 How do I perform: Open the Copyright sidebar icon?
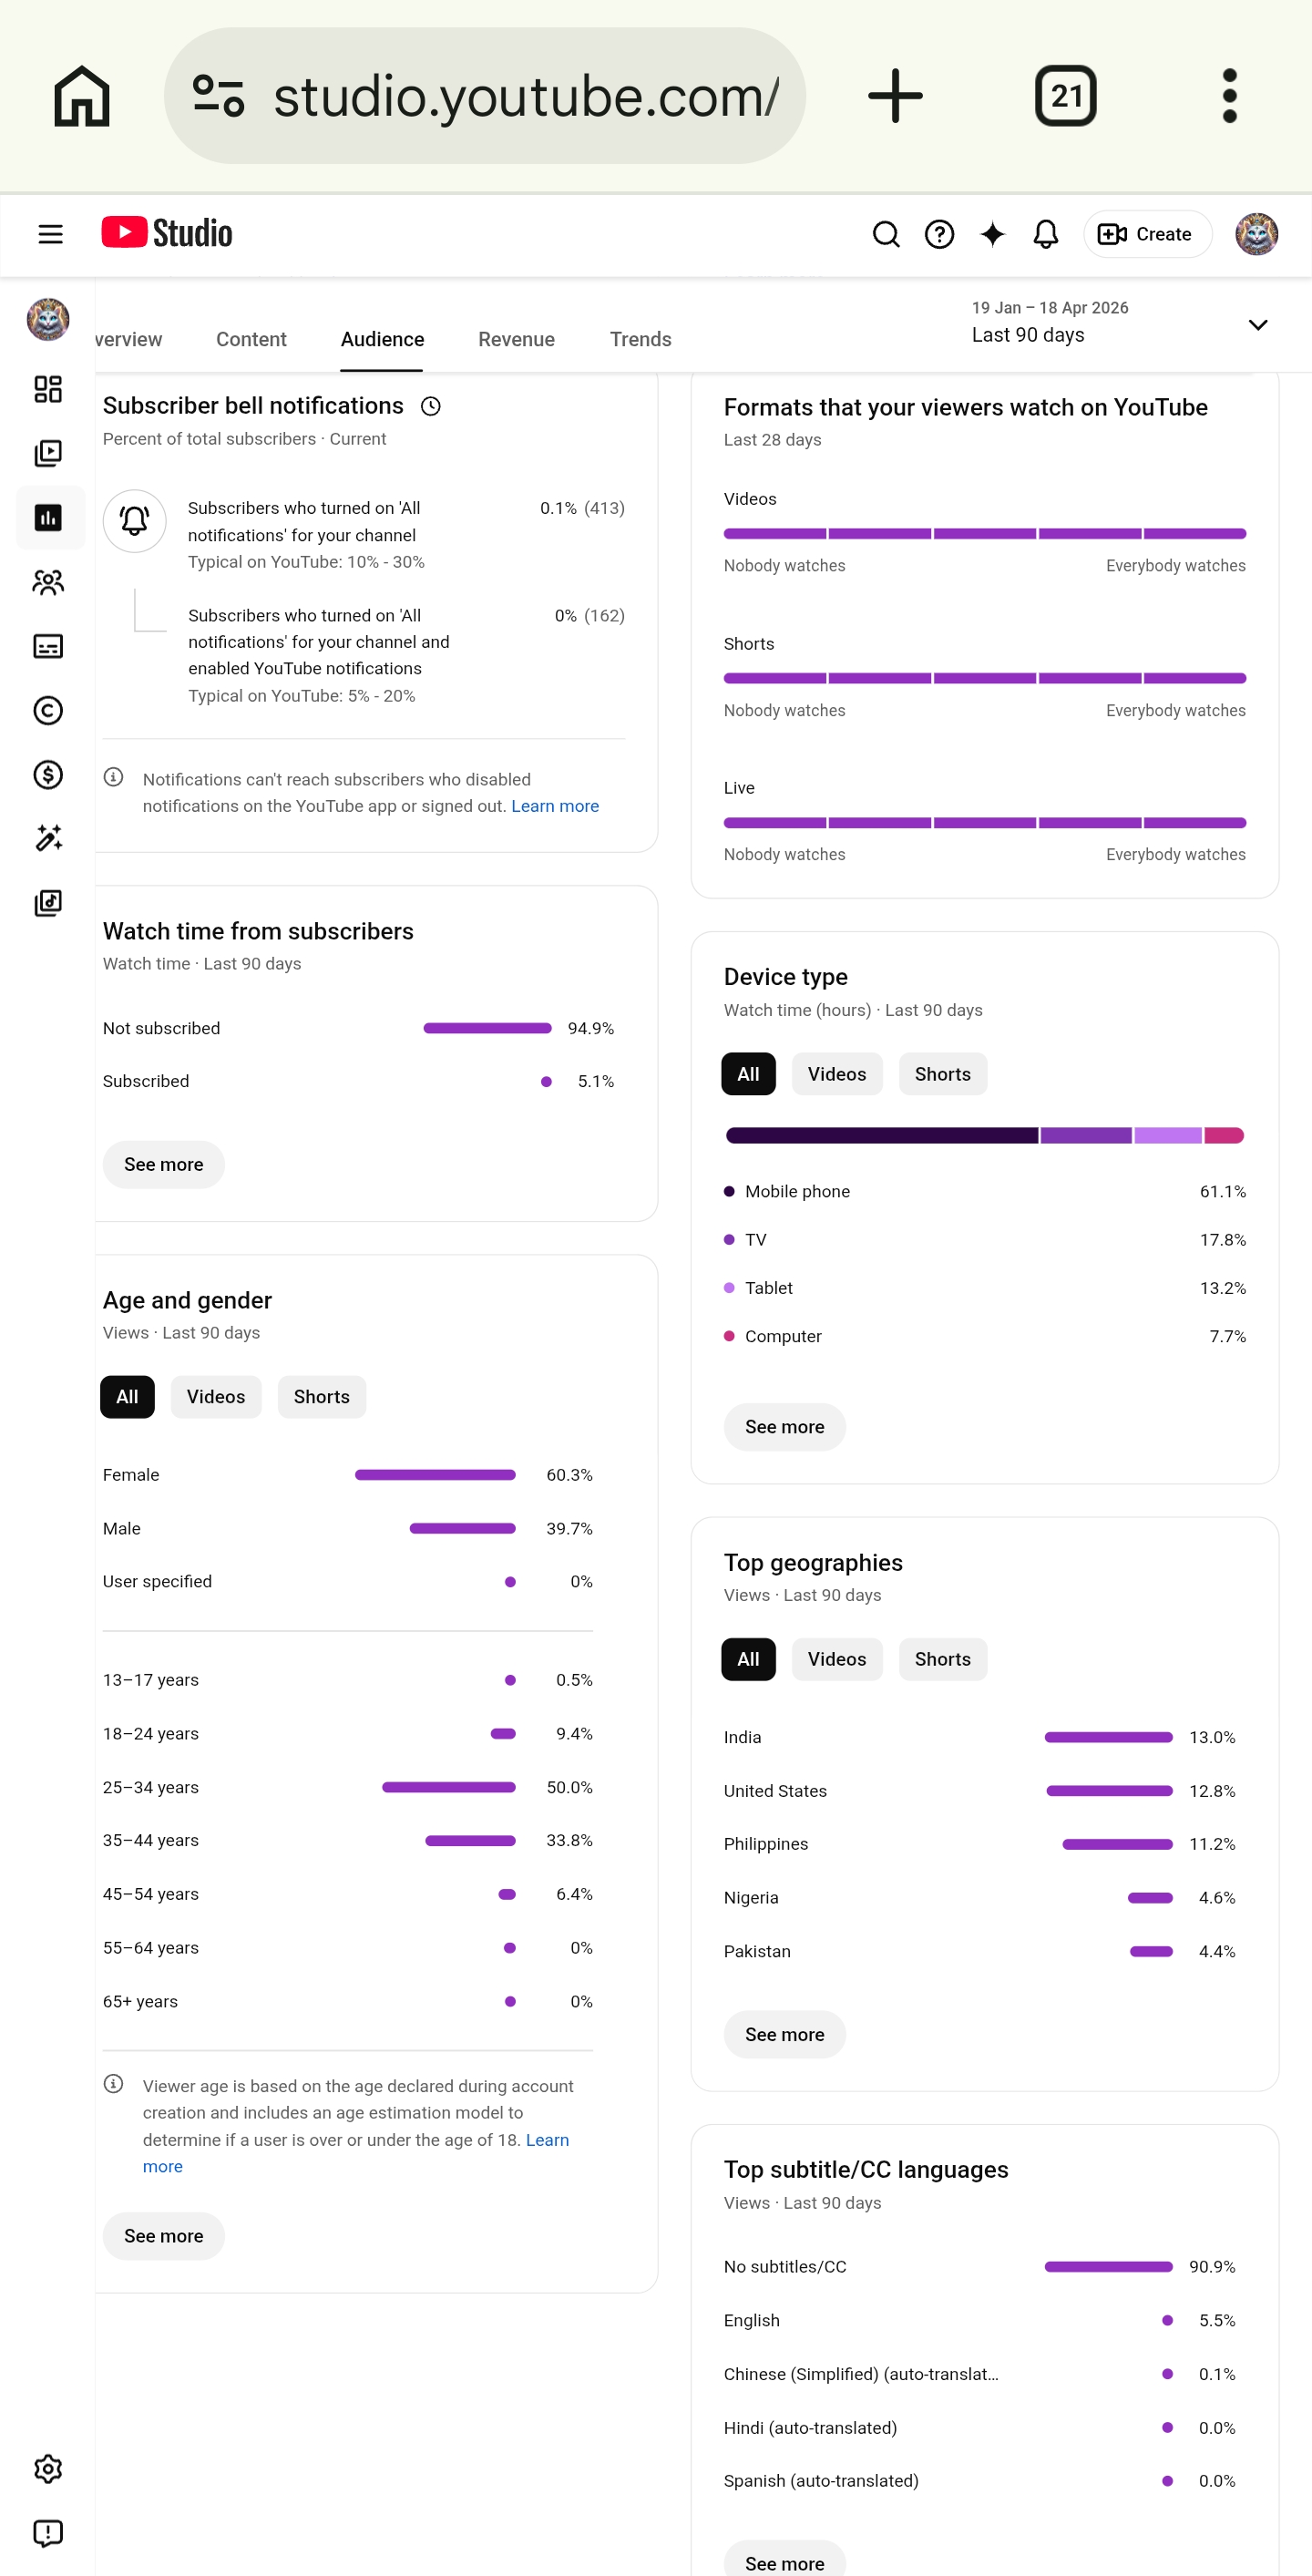click(48, 710)
